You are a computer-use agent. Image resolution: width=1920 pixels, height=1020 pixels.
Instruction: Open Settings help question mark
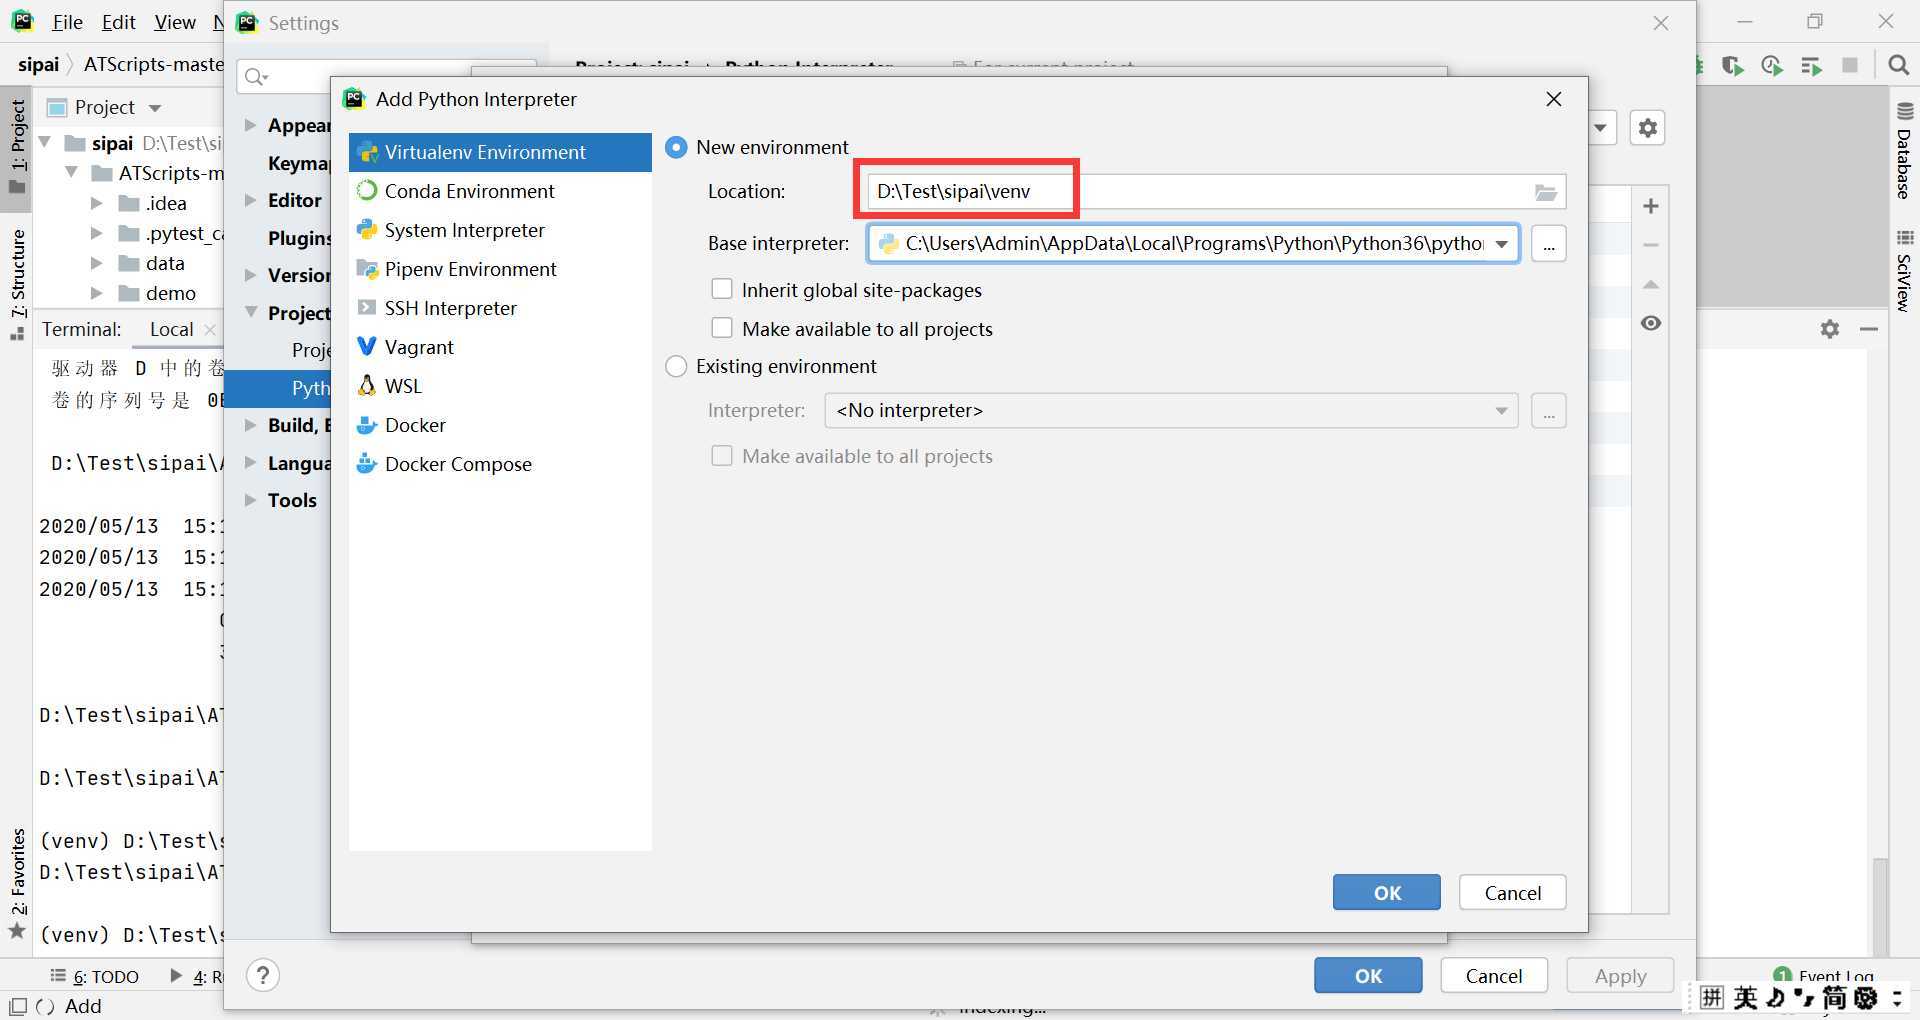(263, 975)
